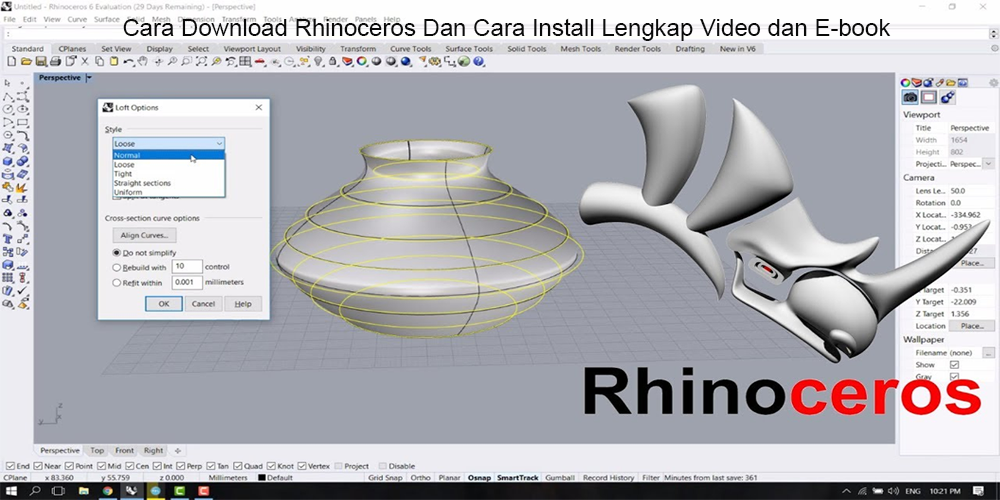Viewport: 1000px width, 500px height.
Task: Click the Location Place... button
Action: pyautogui.click(x=972, y=326)
